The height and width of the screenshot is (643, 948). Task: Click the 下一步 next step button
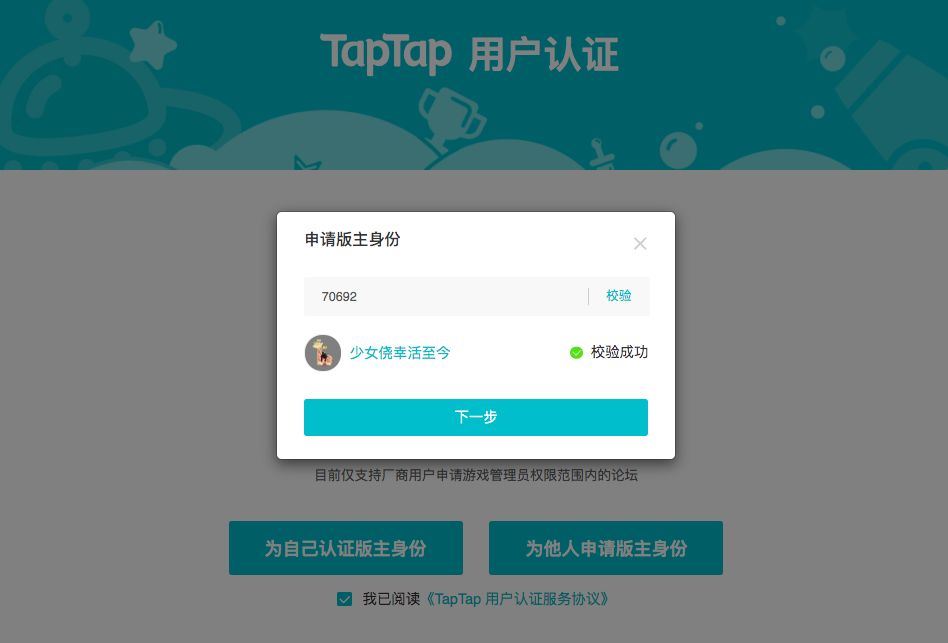point(476,417)
